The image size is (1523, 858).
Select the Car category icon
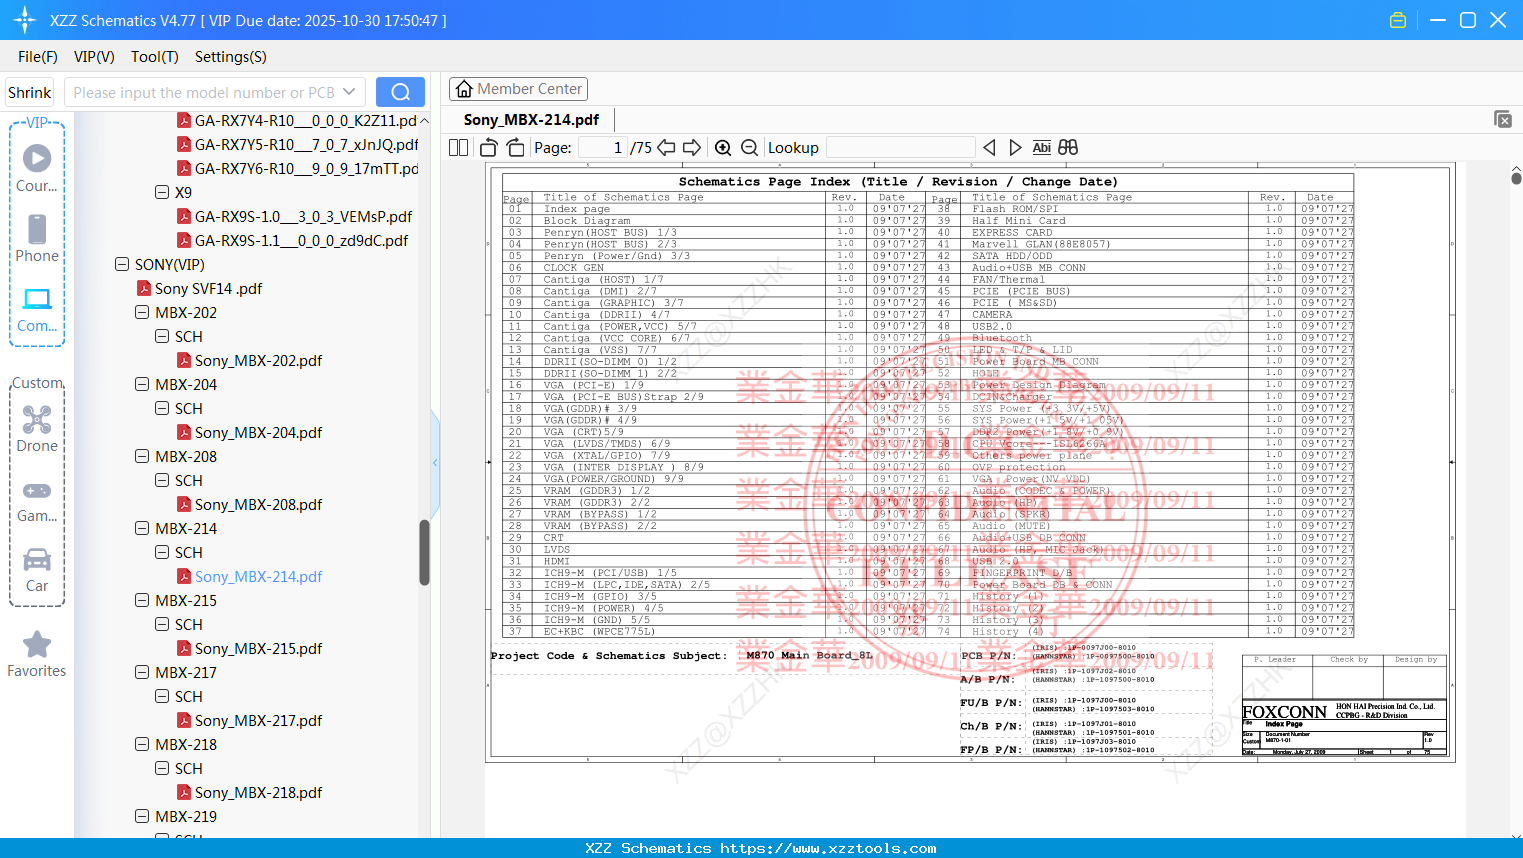37,569
